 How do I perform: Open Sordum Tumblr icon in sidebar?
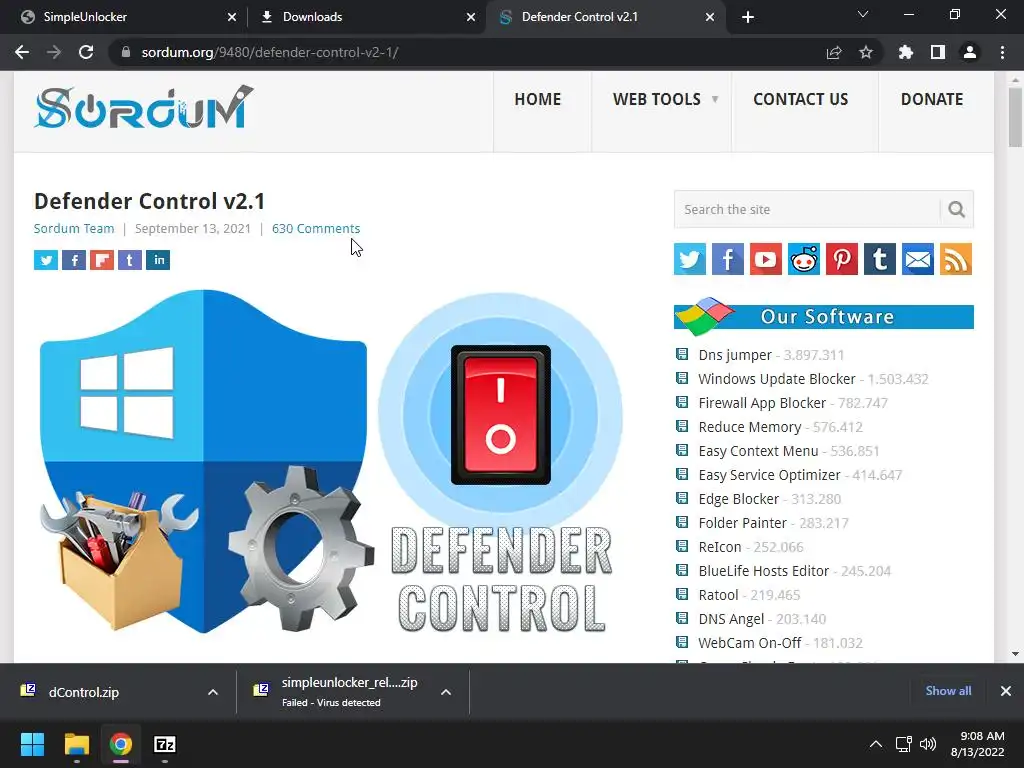[x=880, y=259]
